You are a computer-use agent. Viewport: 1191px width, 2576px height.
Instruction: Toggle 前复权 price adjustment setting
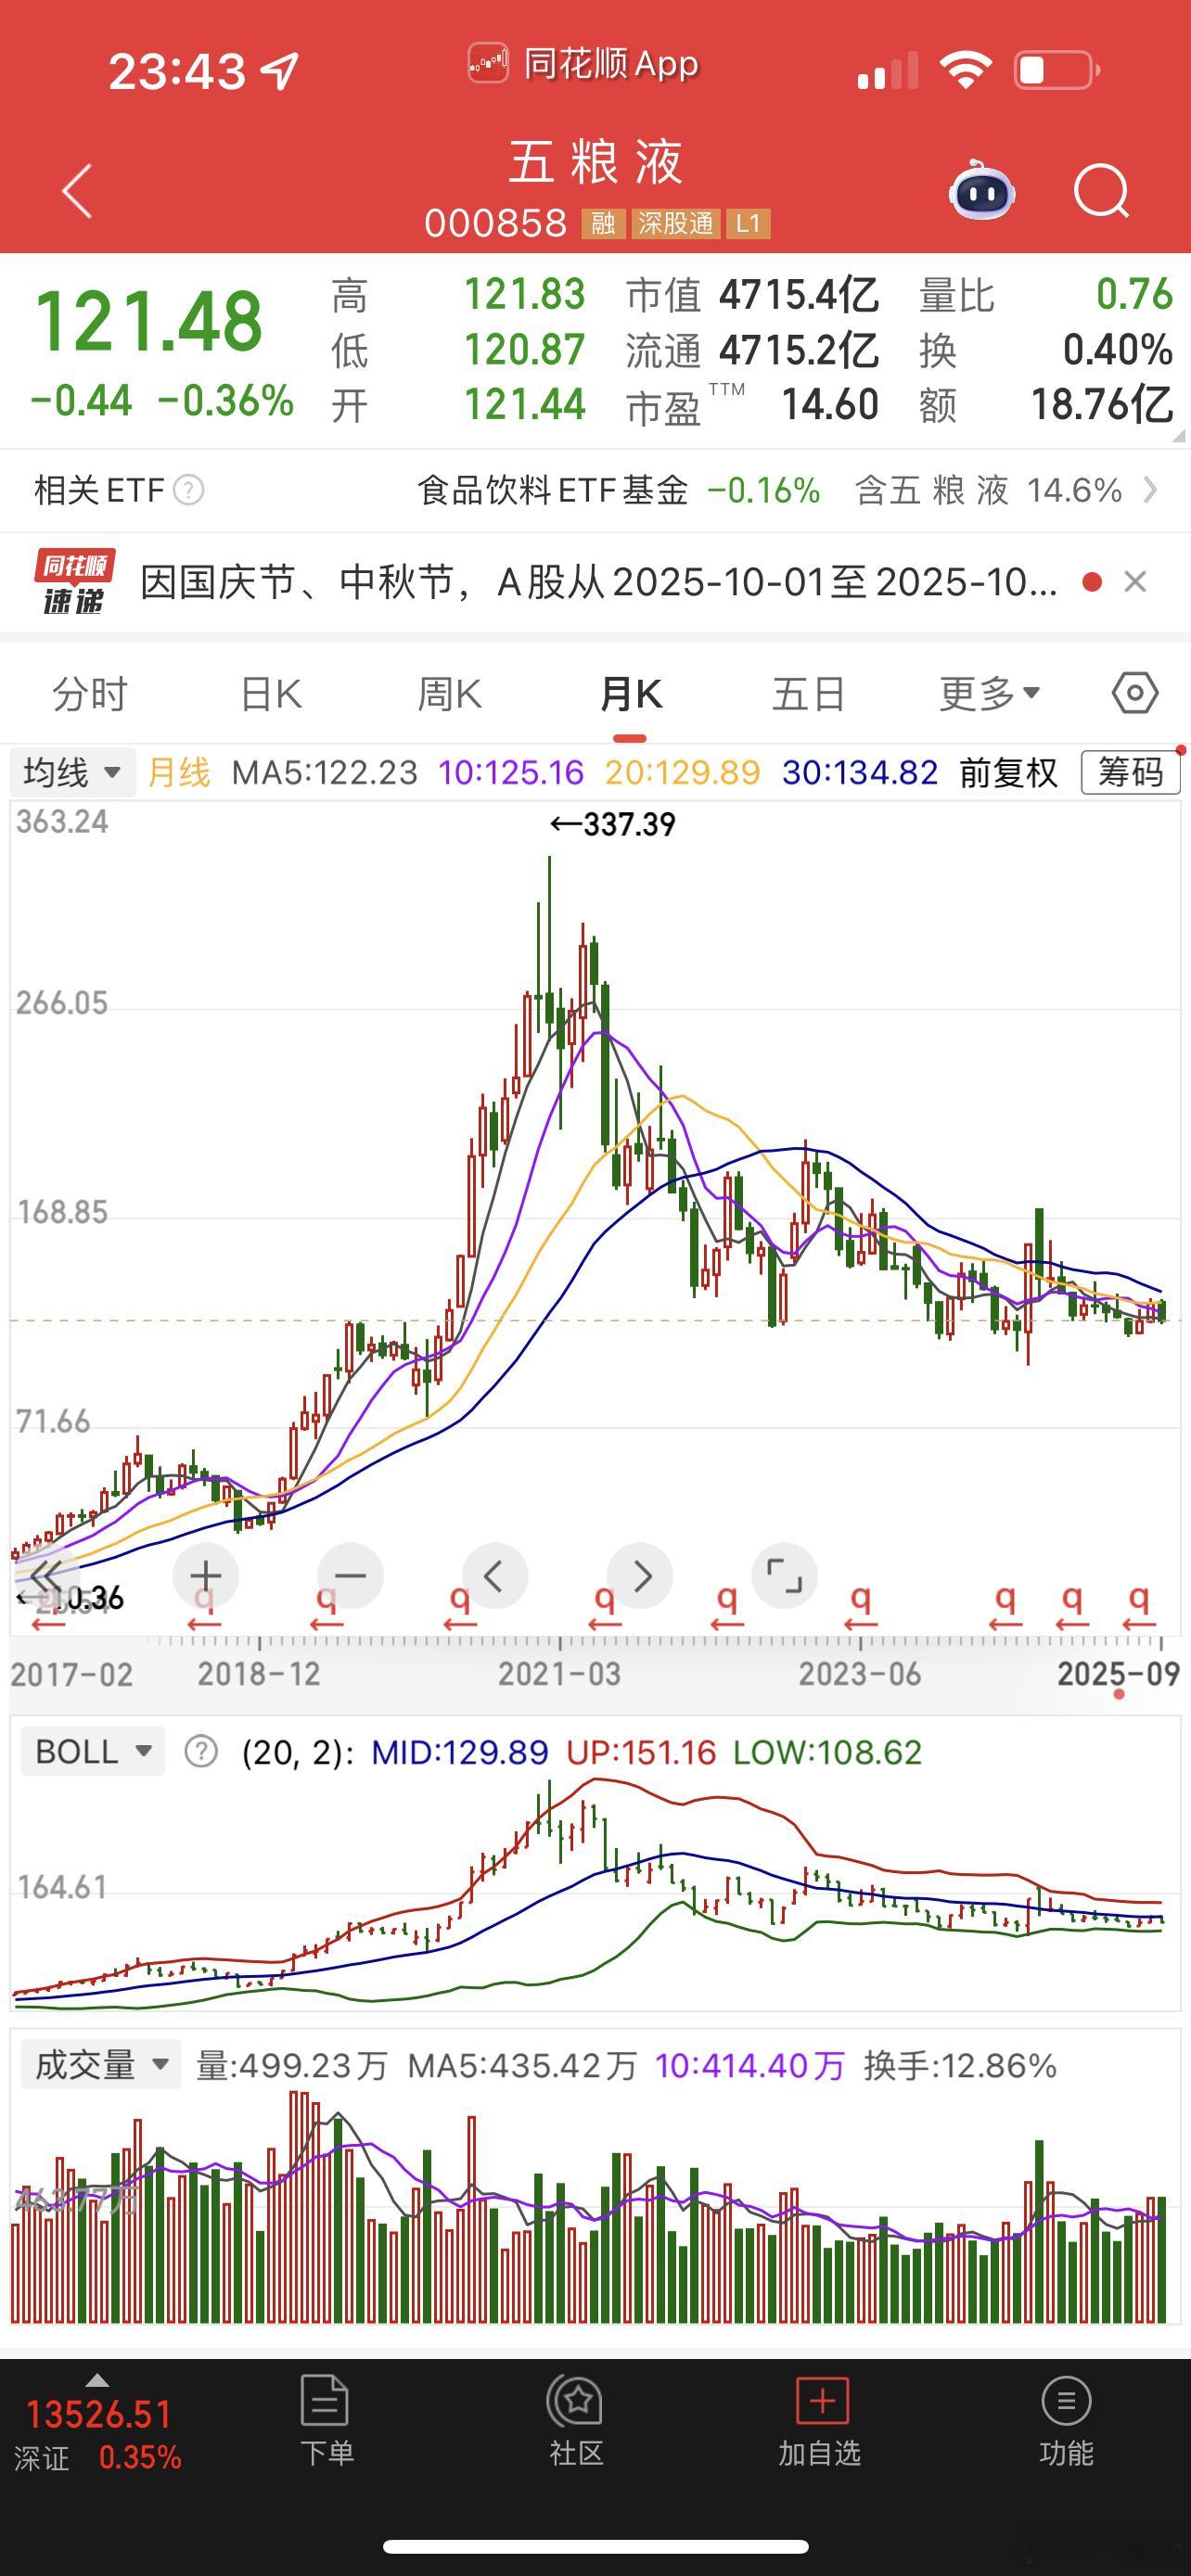(1008, 772)
